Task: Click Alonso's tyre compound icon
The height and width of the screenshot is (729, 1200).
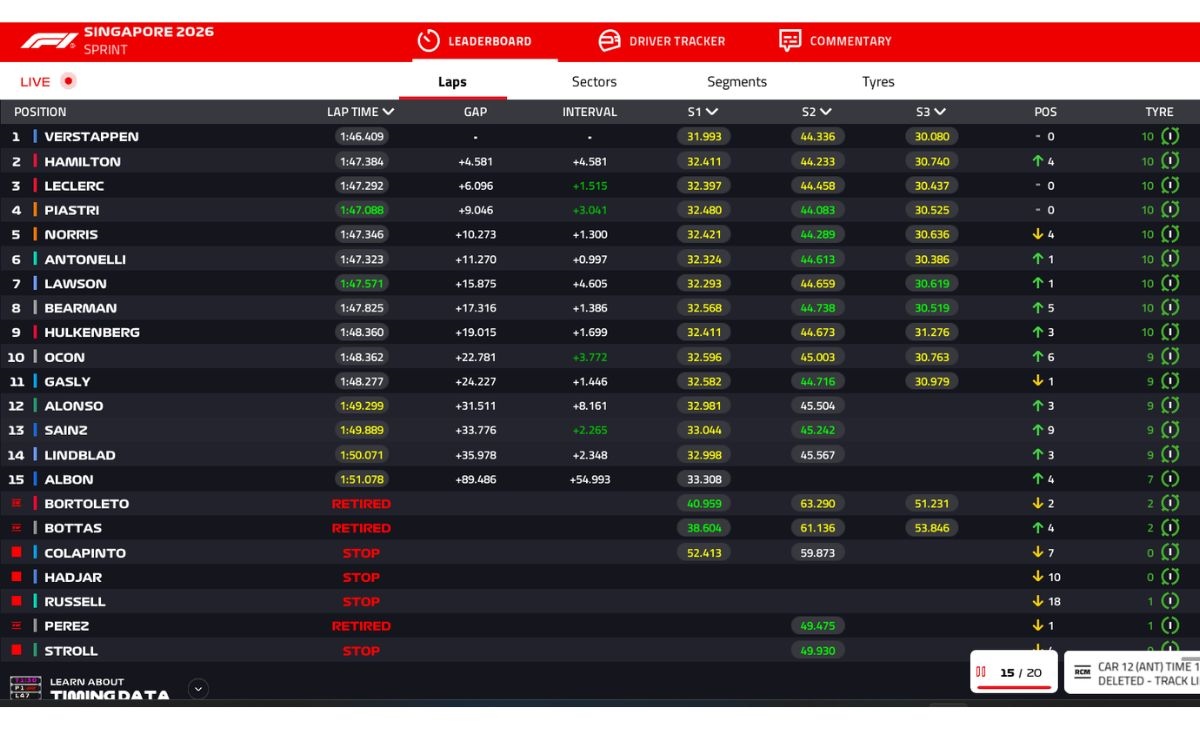Action: tap(1170, 406)
